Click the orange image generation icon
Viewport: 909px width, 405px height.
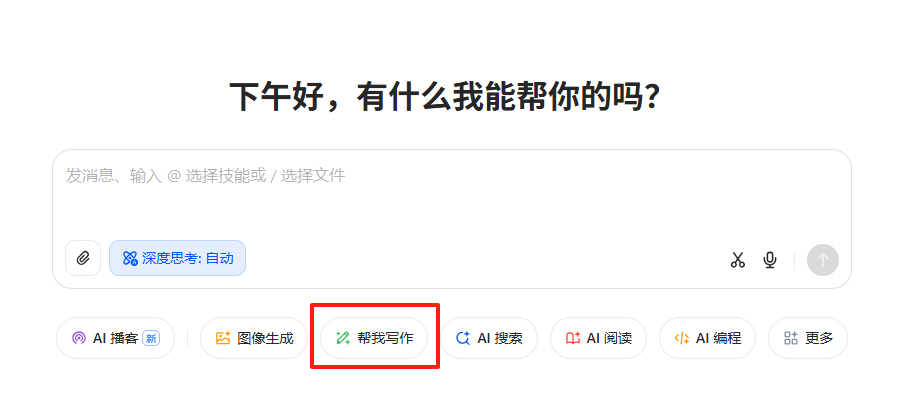223,338
